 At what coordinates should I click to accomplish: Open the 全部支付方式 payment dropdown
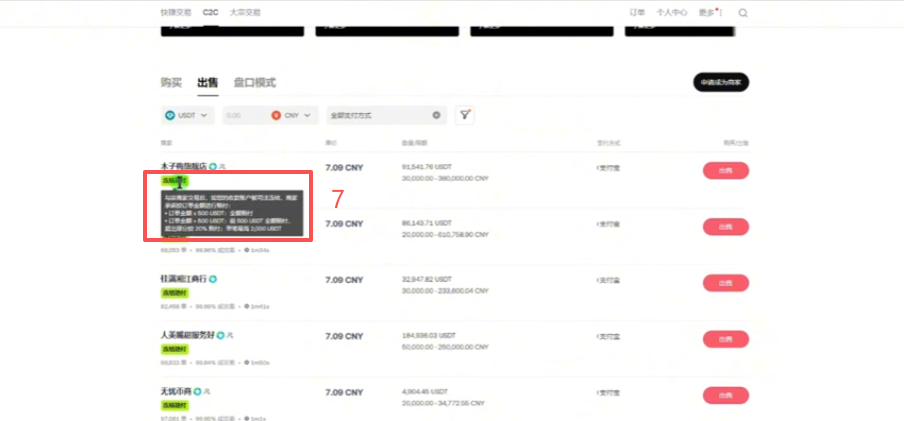(x=386, y=115)
